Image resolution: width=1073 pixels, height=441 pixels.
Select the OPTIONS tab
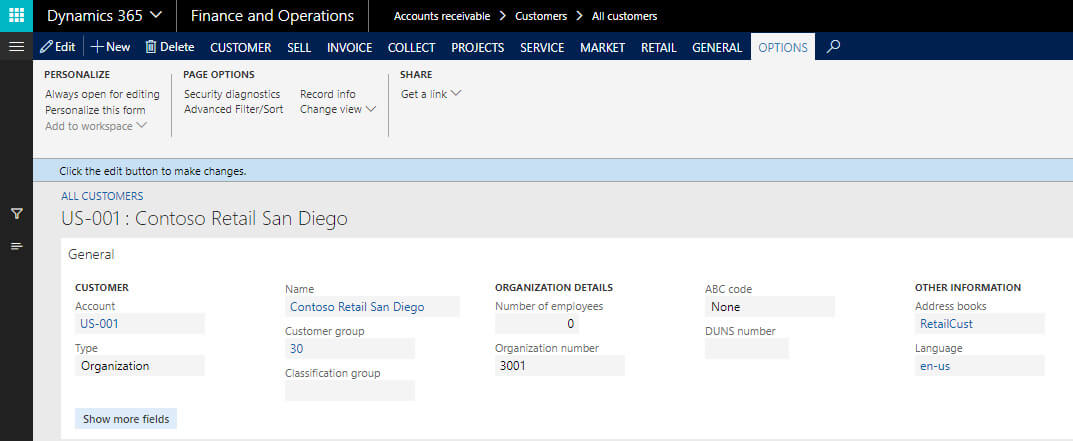pyautogui.click(x=783, y=47)
